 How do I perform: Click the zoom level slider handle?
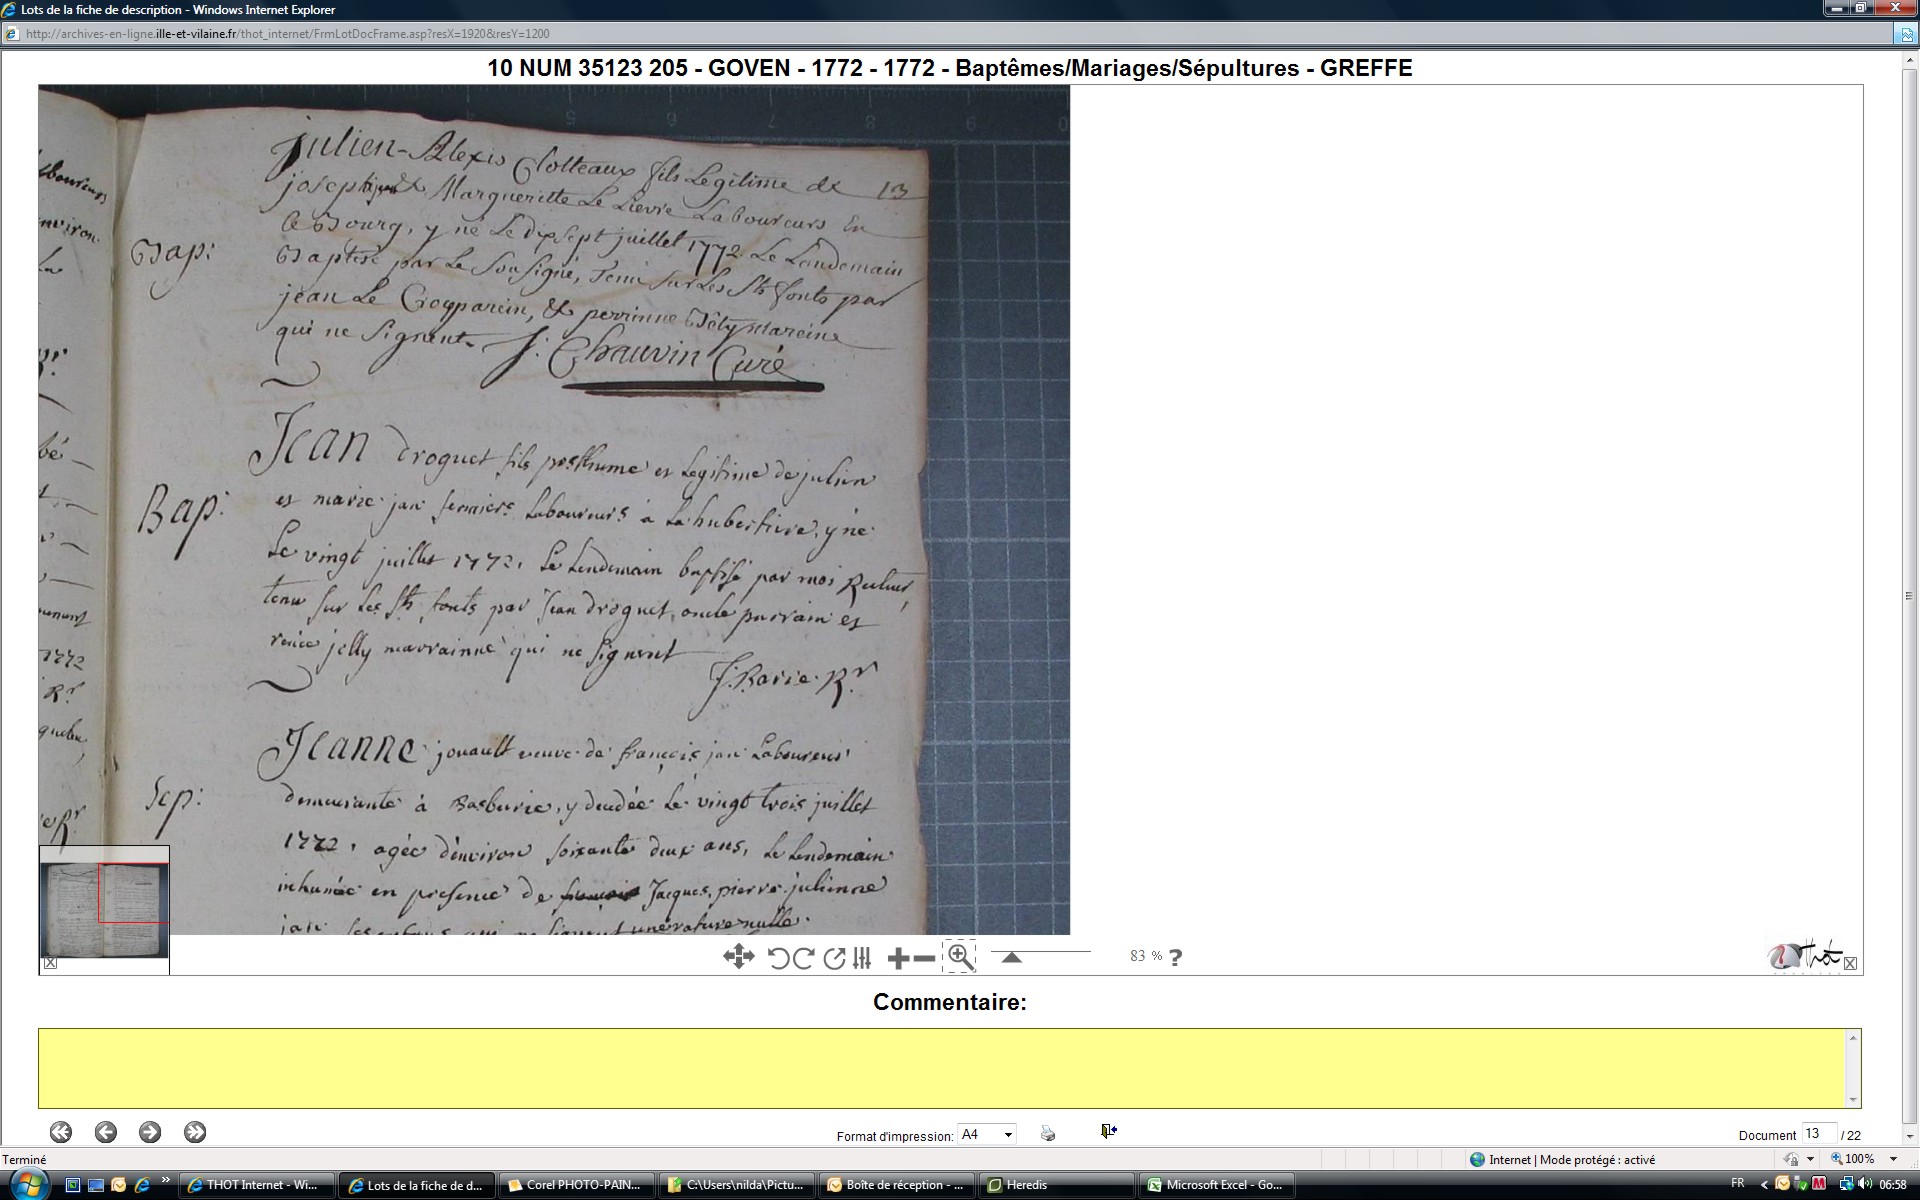tap(1011, 957)
